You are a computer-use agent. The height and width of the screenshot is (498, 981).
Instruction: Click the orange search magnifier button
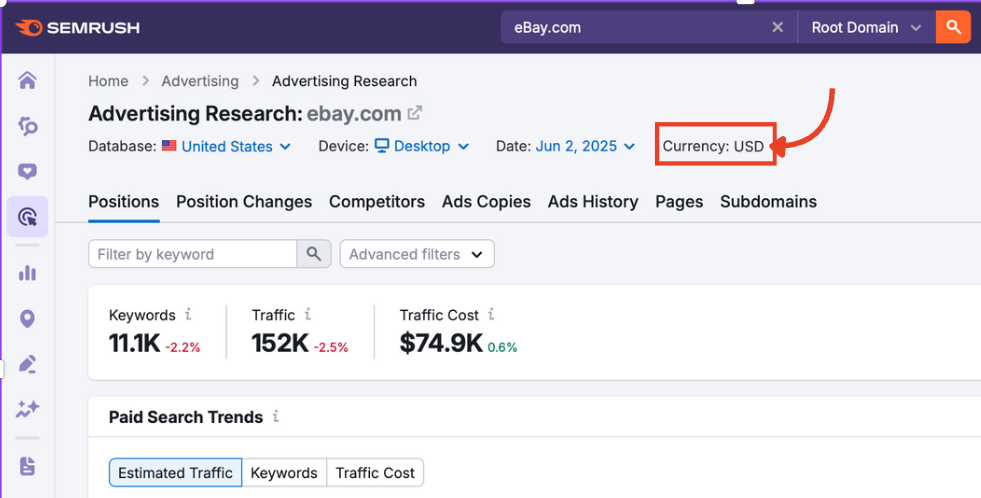pyautogui.click(x=953, y=28)
